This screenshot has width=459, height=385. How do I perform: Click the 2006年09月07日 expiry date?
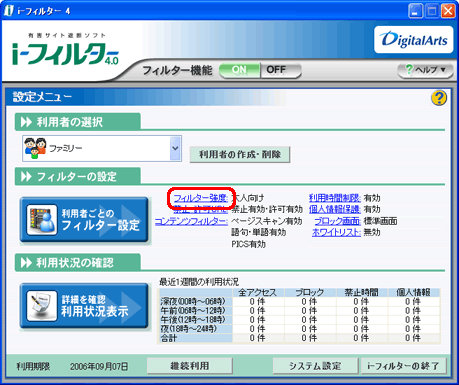click(x=99, y=367)
